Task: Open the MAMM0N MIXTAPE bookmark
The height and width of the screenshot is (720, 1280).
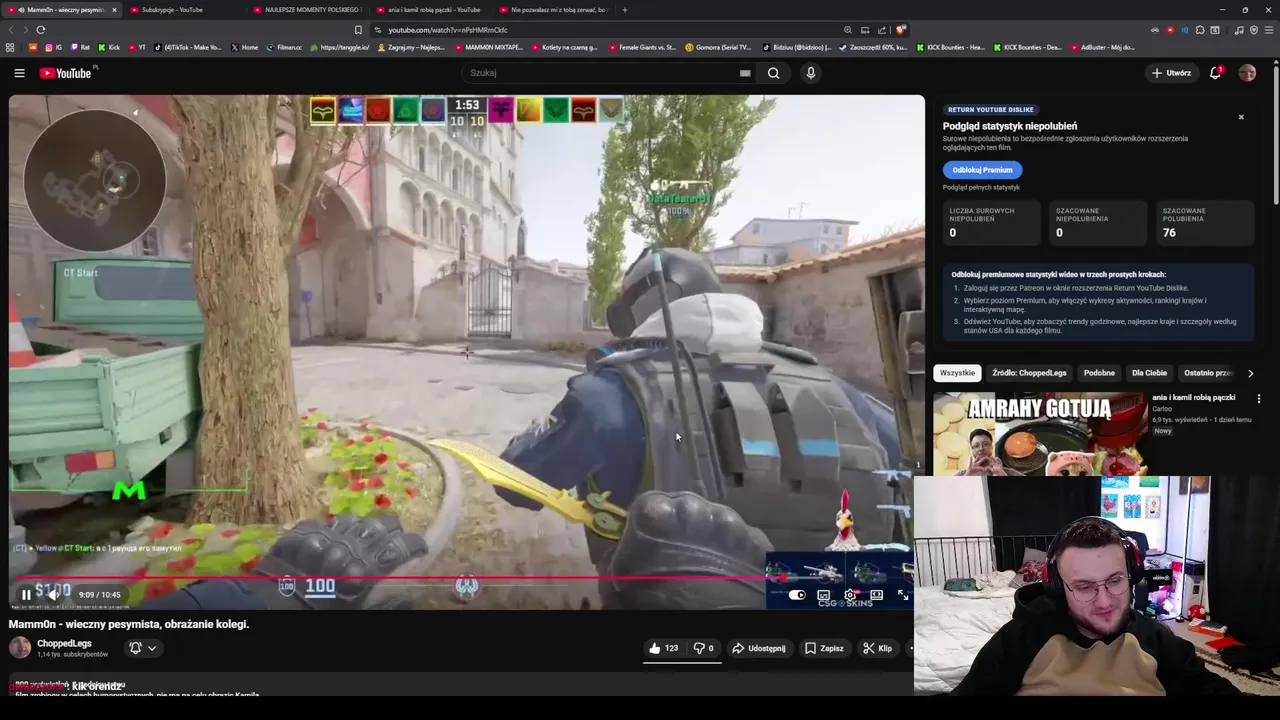Action: [488, 47]
